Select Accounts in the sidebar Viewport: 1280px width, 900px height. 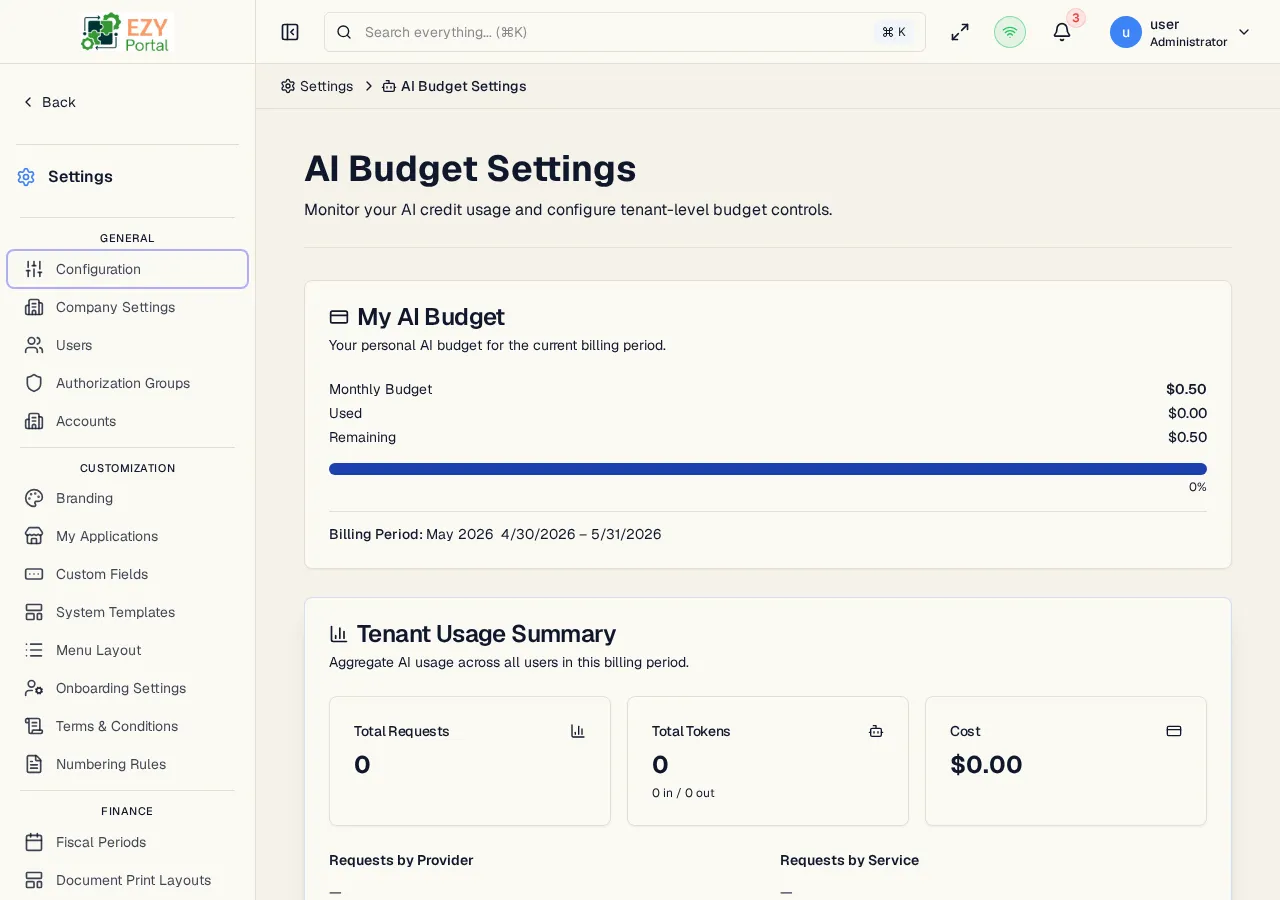click(127, 421)
